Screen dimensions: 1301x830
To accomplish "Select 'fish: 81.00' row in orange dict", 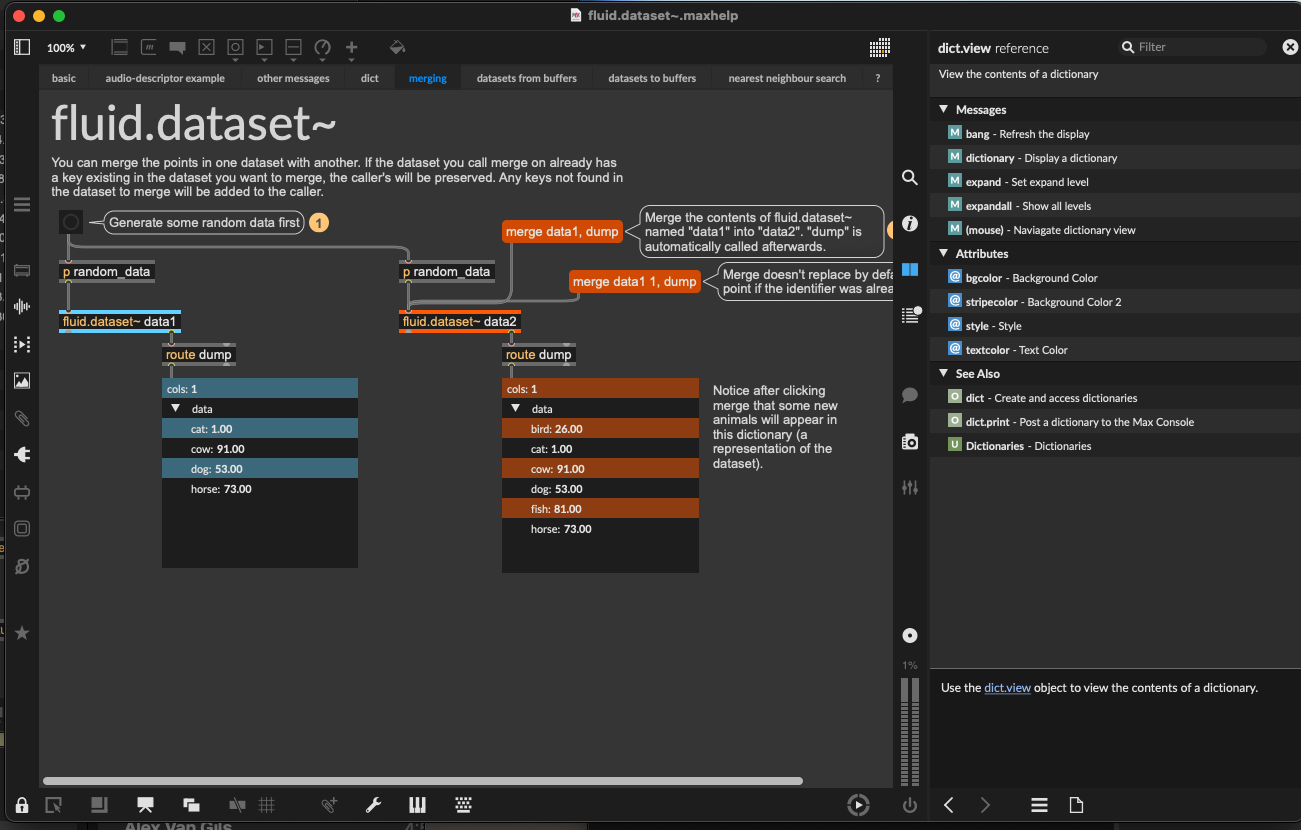I will click(x=600, y=509).
